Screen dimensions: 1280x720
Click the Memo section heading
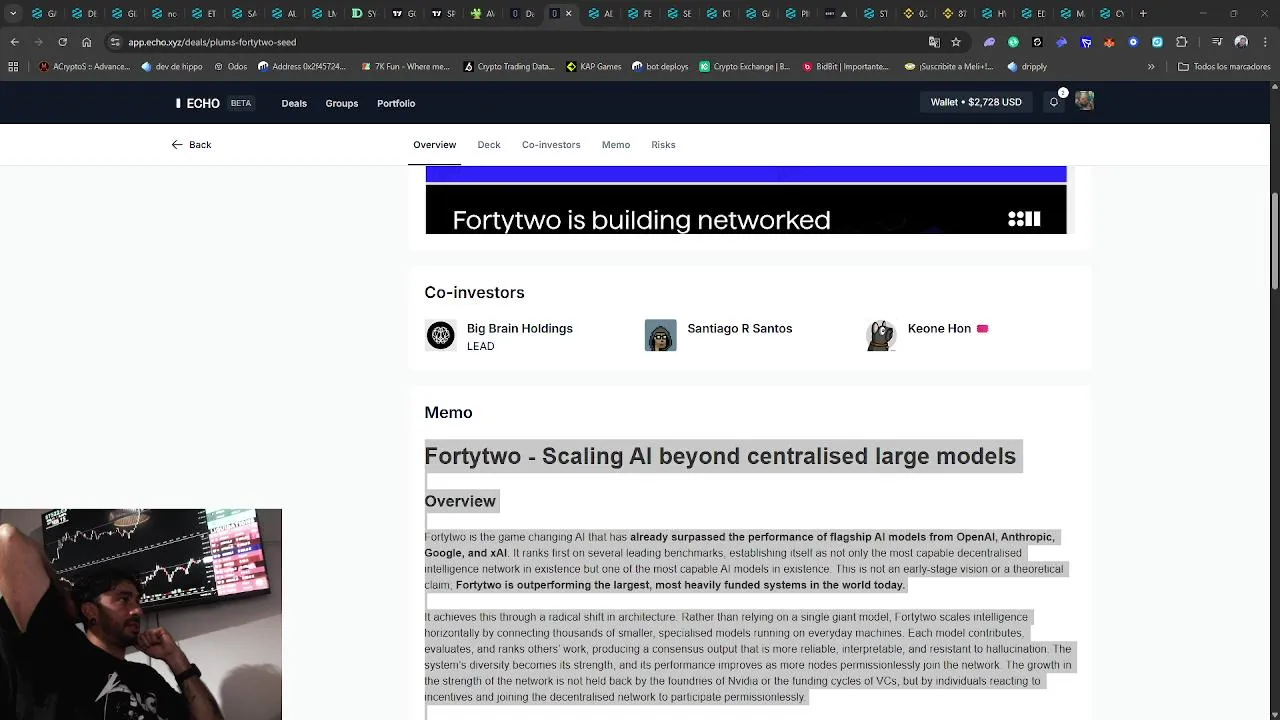(x=448, y=412)
